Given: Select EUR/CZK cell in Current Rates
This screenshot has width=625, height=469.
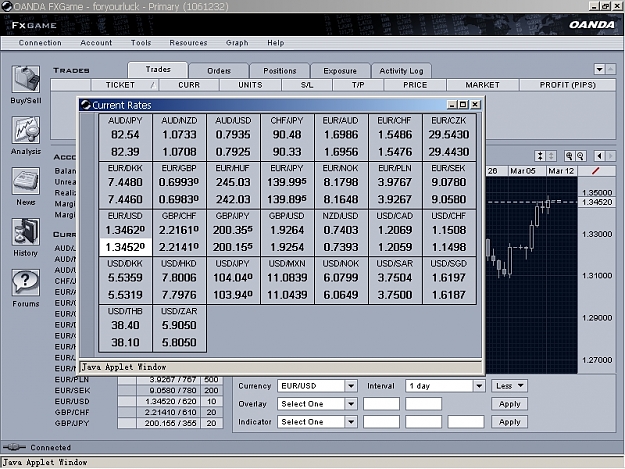Looking at the screenshot, I should tap(449, 137).
